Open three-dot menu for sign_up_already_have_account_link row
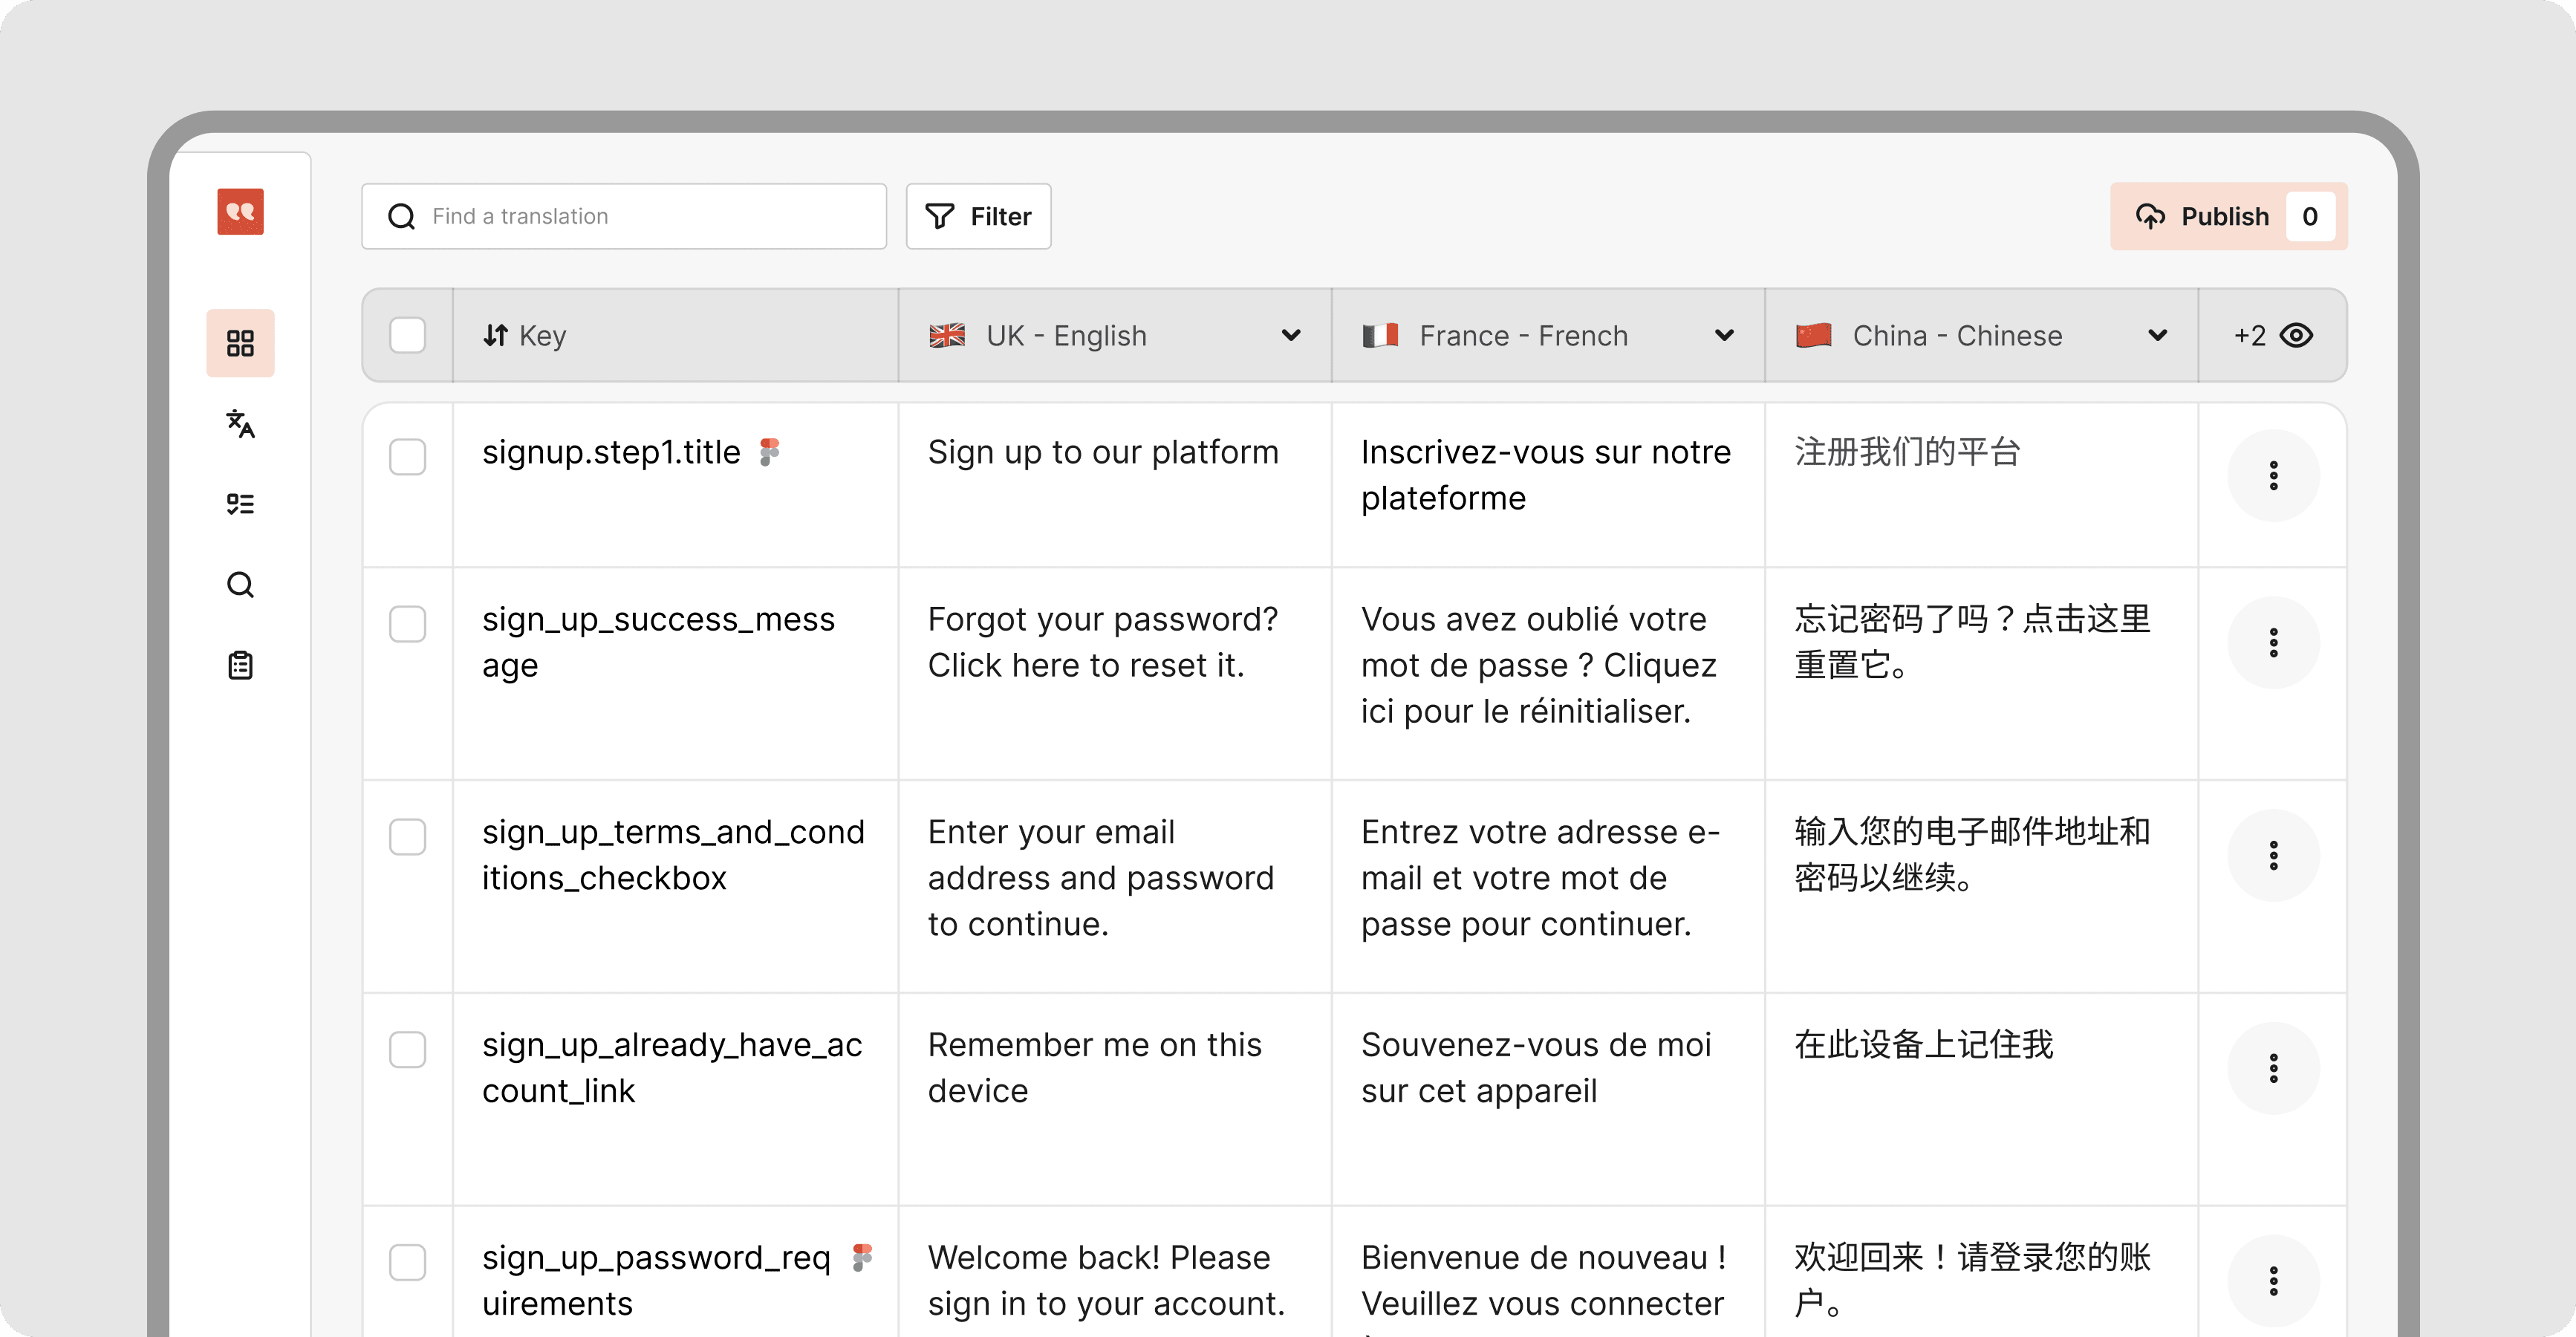2576x1337 pixels. coord(2273,1068)
